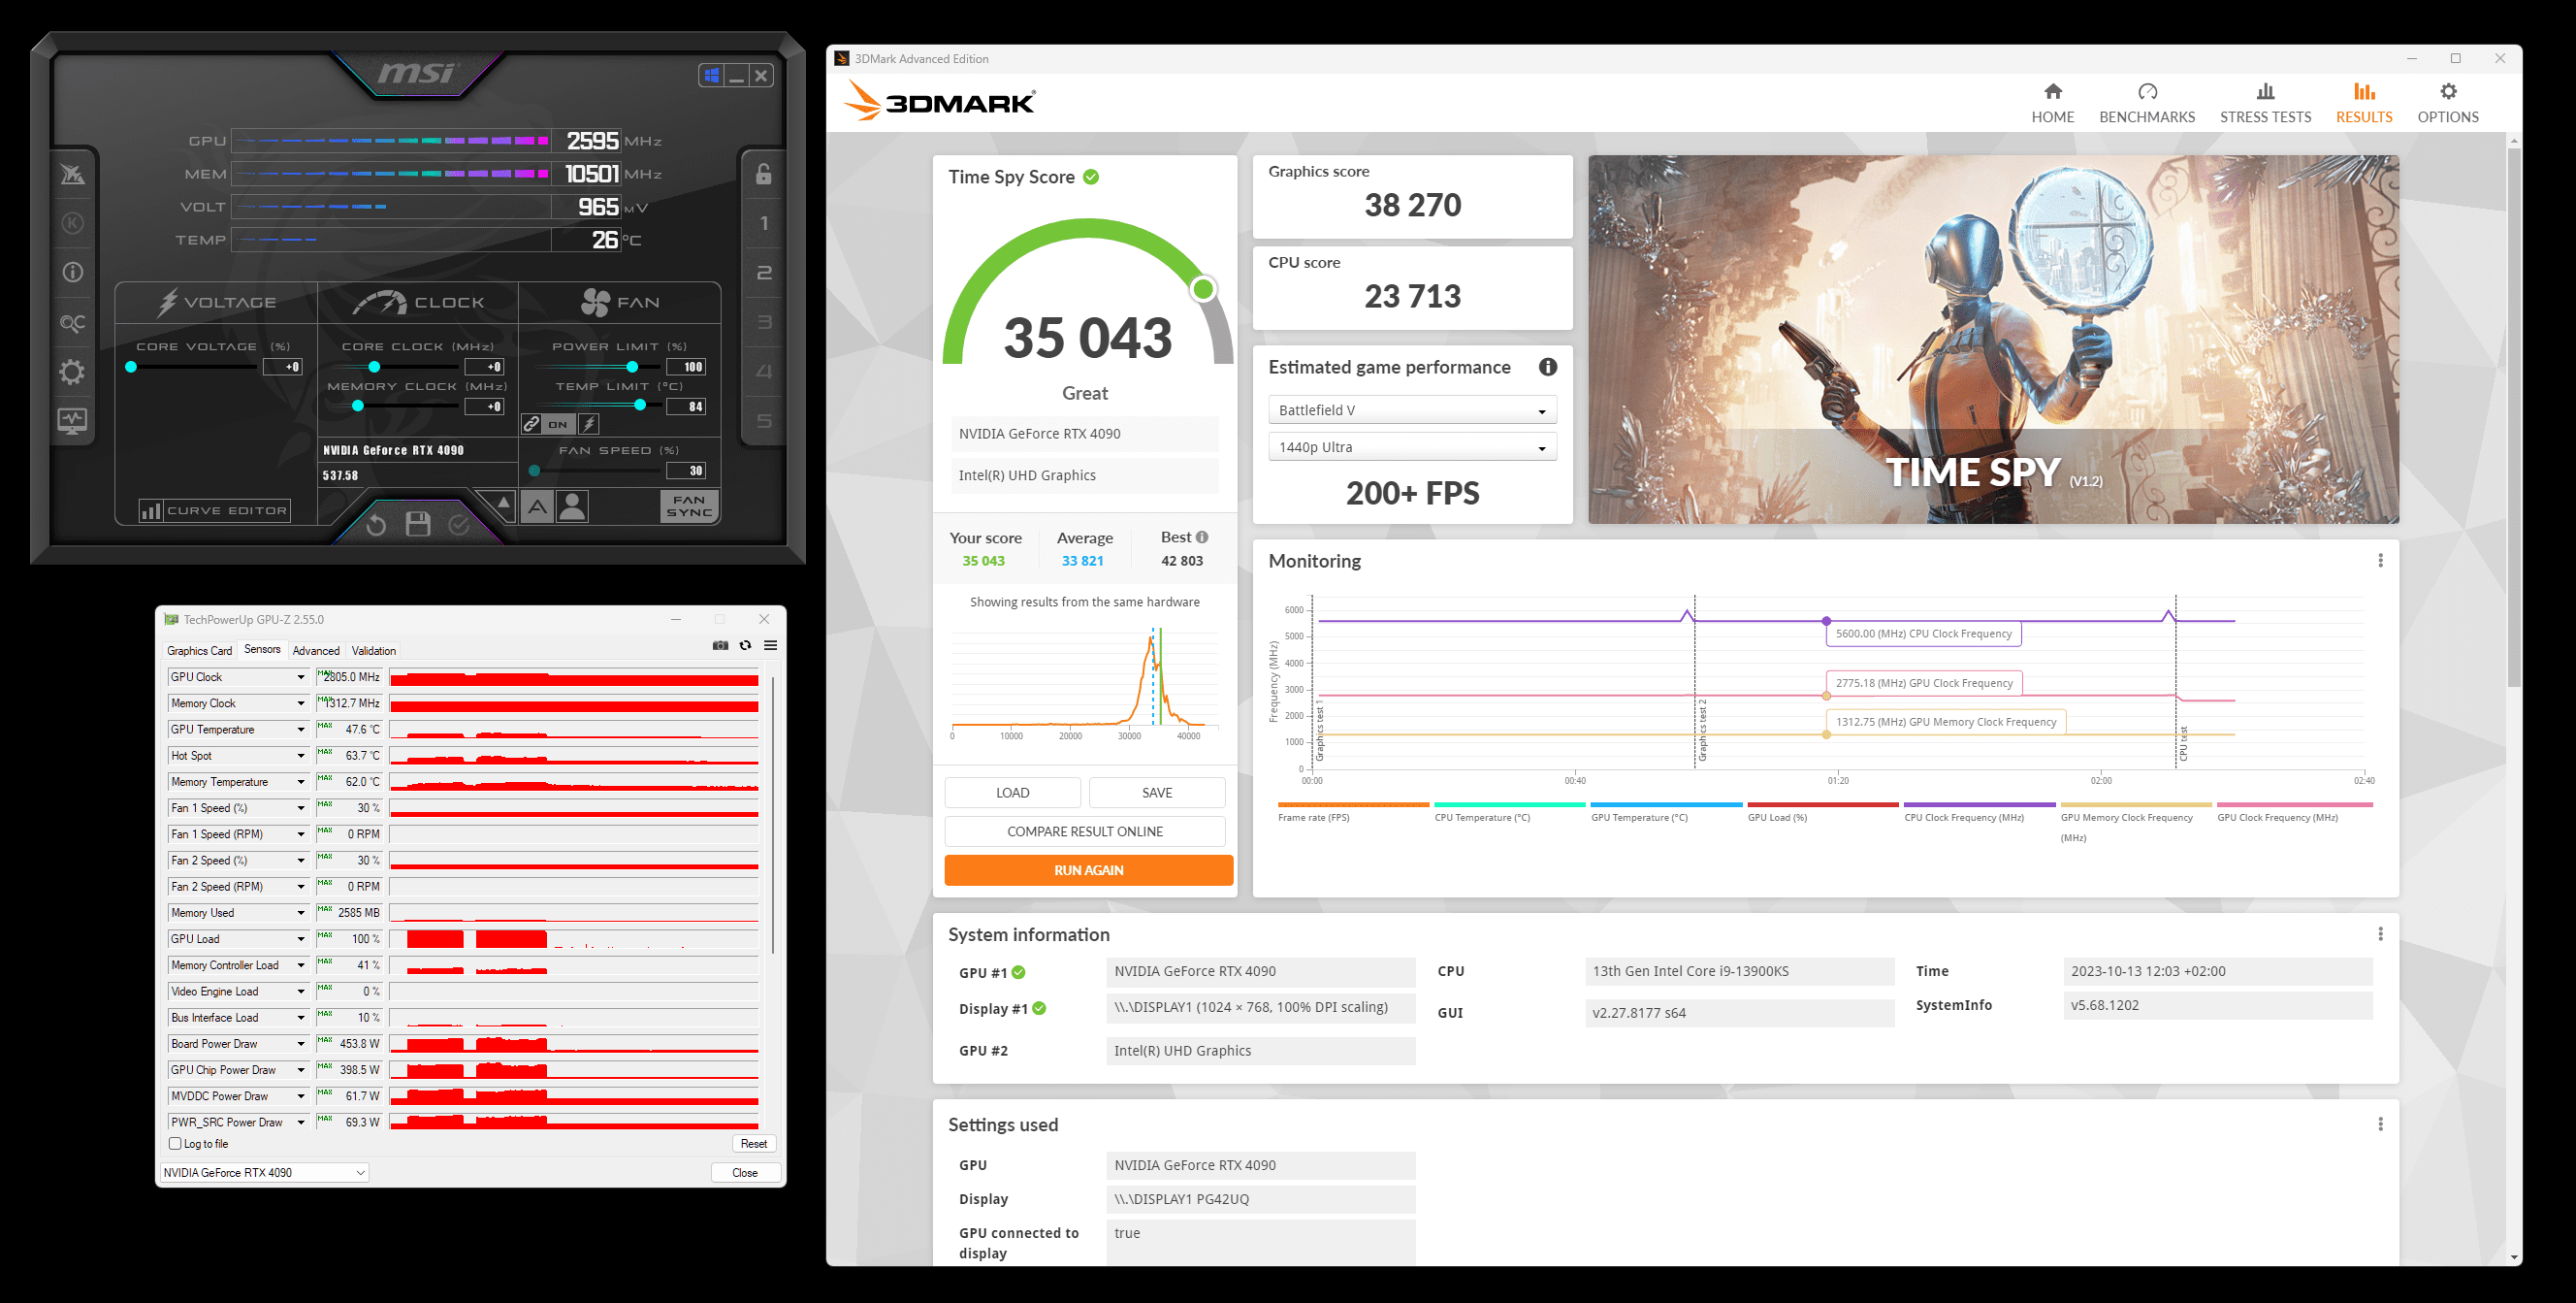Toggle apply at Windows startup icon
2576x1303 pixels.
[711, 75]
